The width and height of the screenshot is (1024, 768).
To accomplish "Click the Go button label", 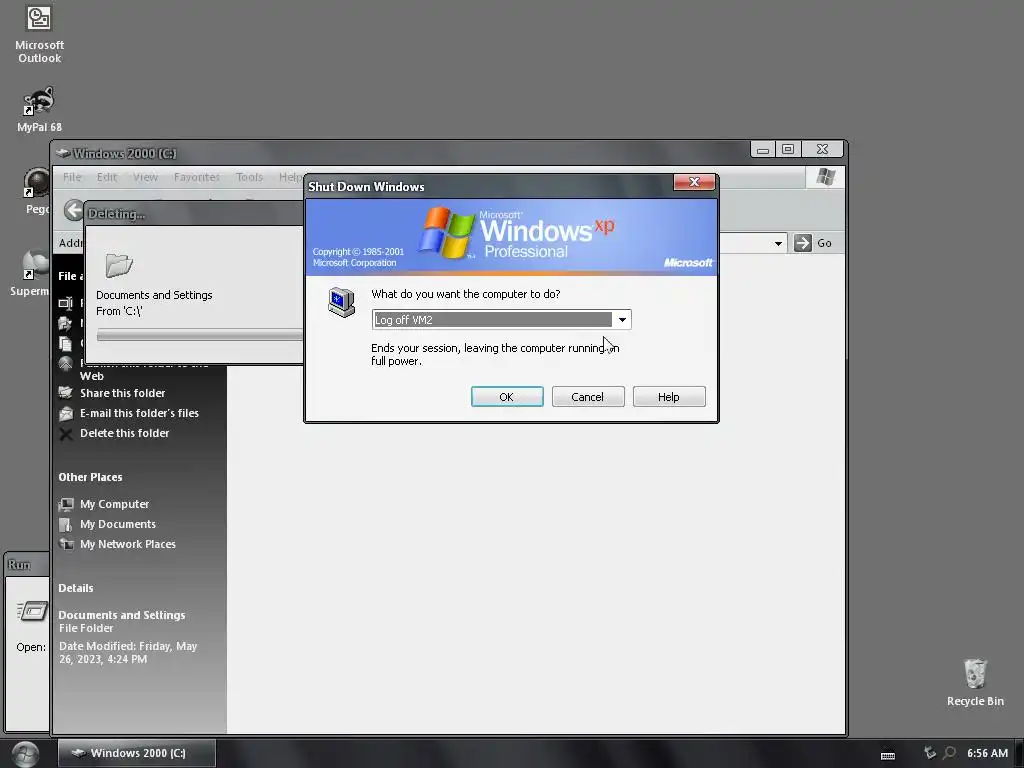I will tap(824, 243).
